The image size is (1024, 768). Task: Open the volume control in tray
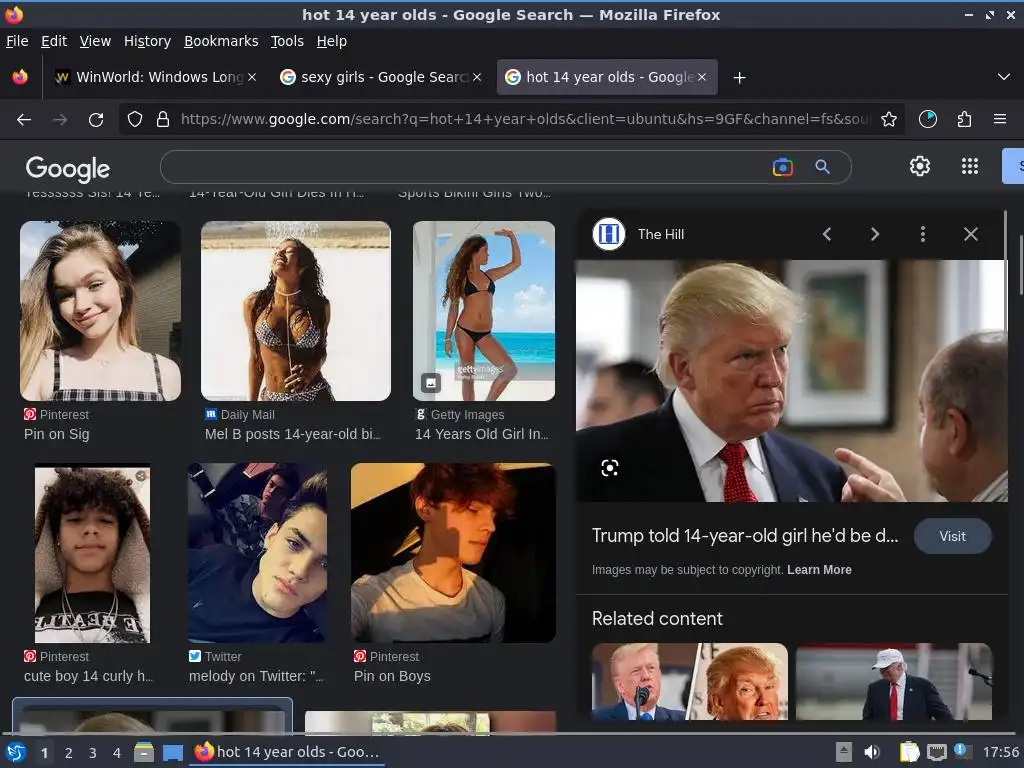(x=871, y=752)
